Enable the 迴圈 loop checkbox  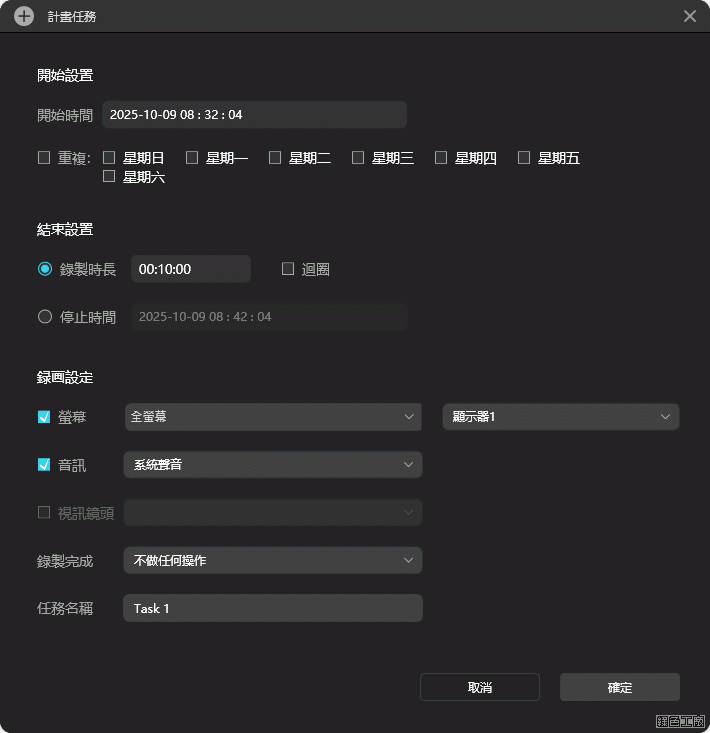point(288,269)
